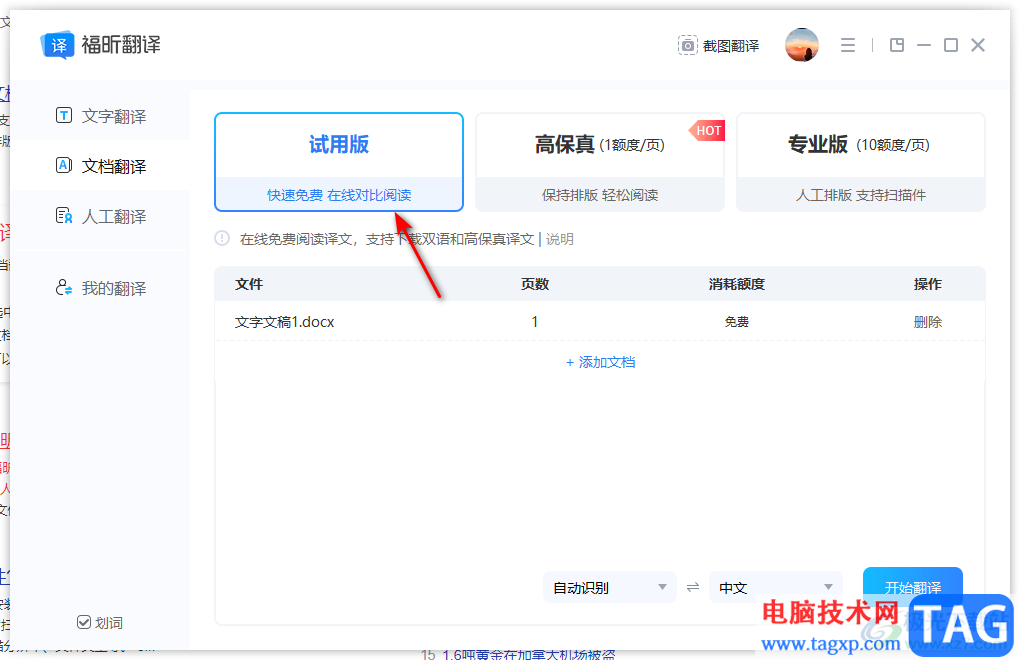1020x660 pixels.
Task: Open 人工翻译 in the sidebar
Action: [x=101, y=216]
